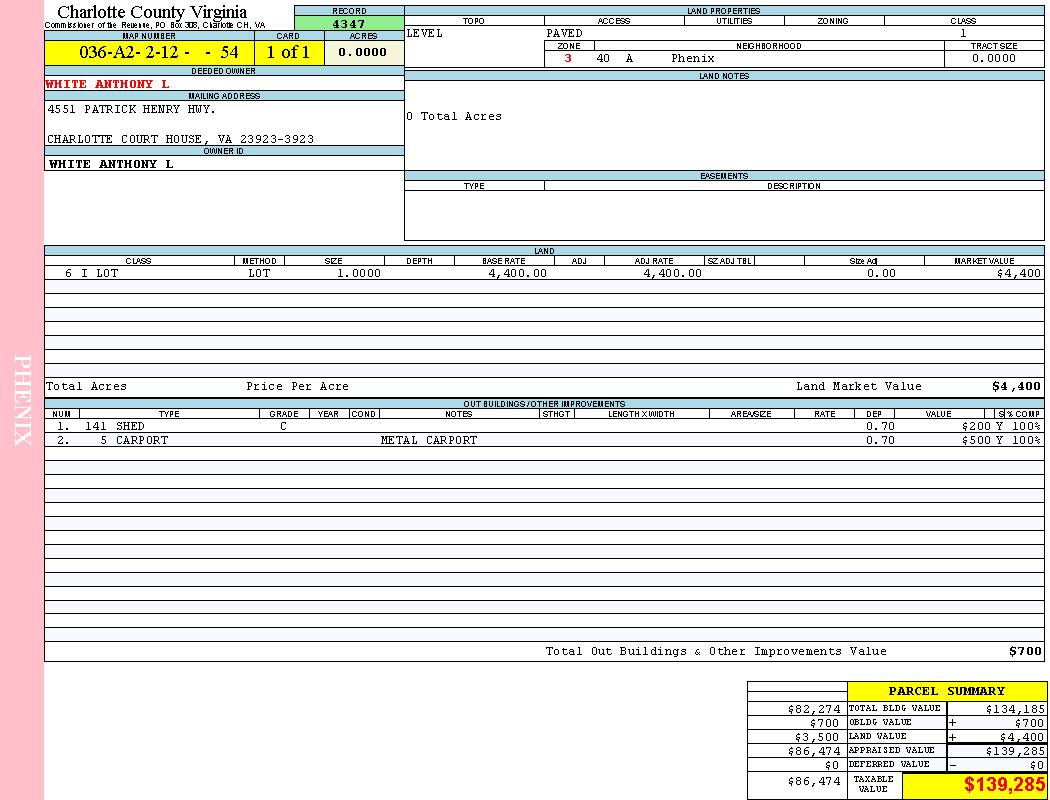Select the red zone number 3
Viewport: 1050px width, 800px height.
568,58
